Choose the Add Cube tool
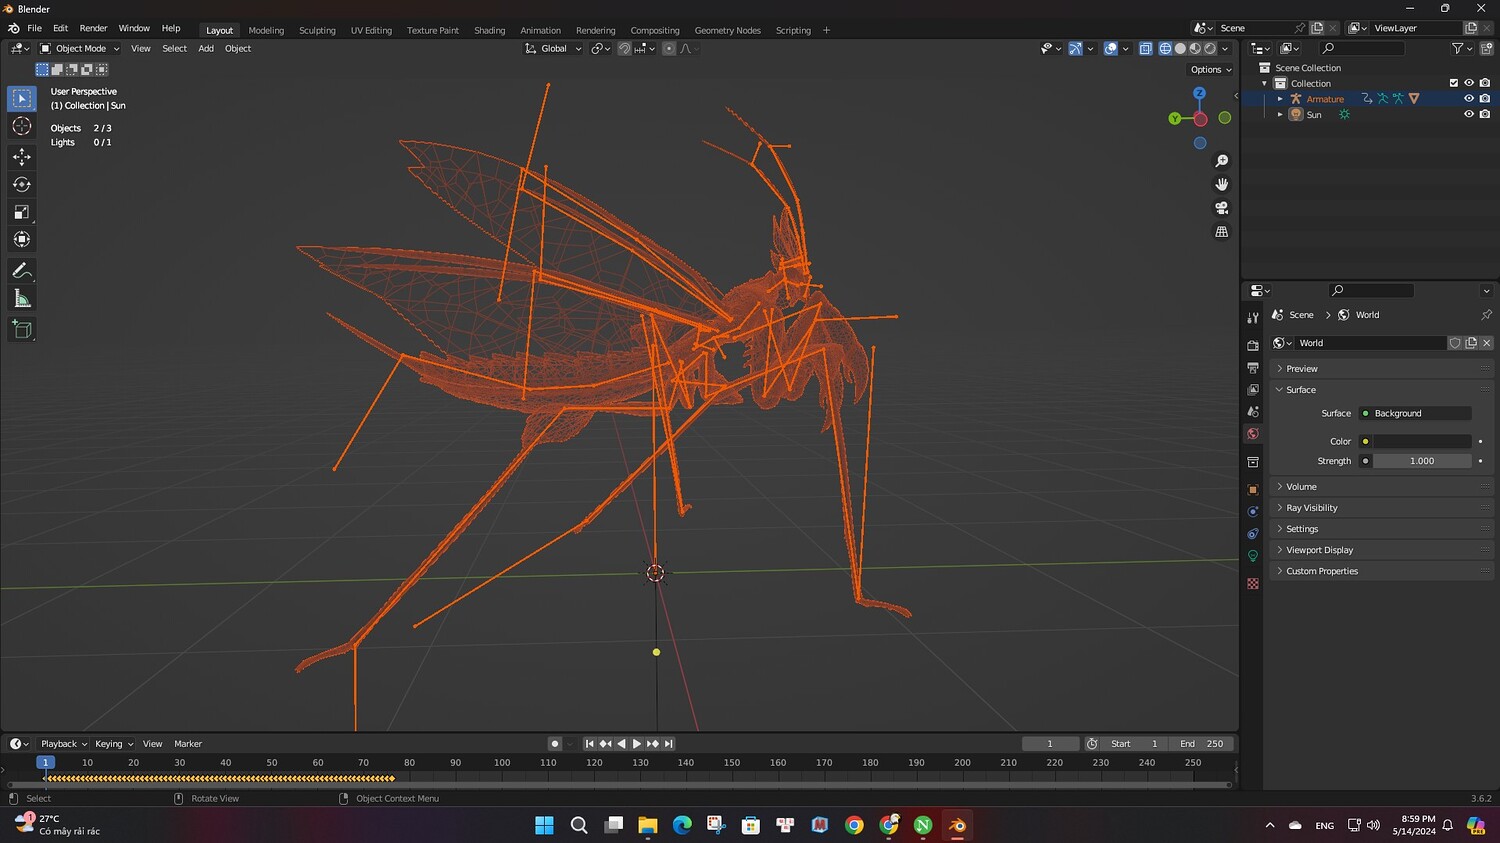The image size is (1500, 843). pos(22,330)
